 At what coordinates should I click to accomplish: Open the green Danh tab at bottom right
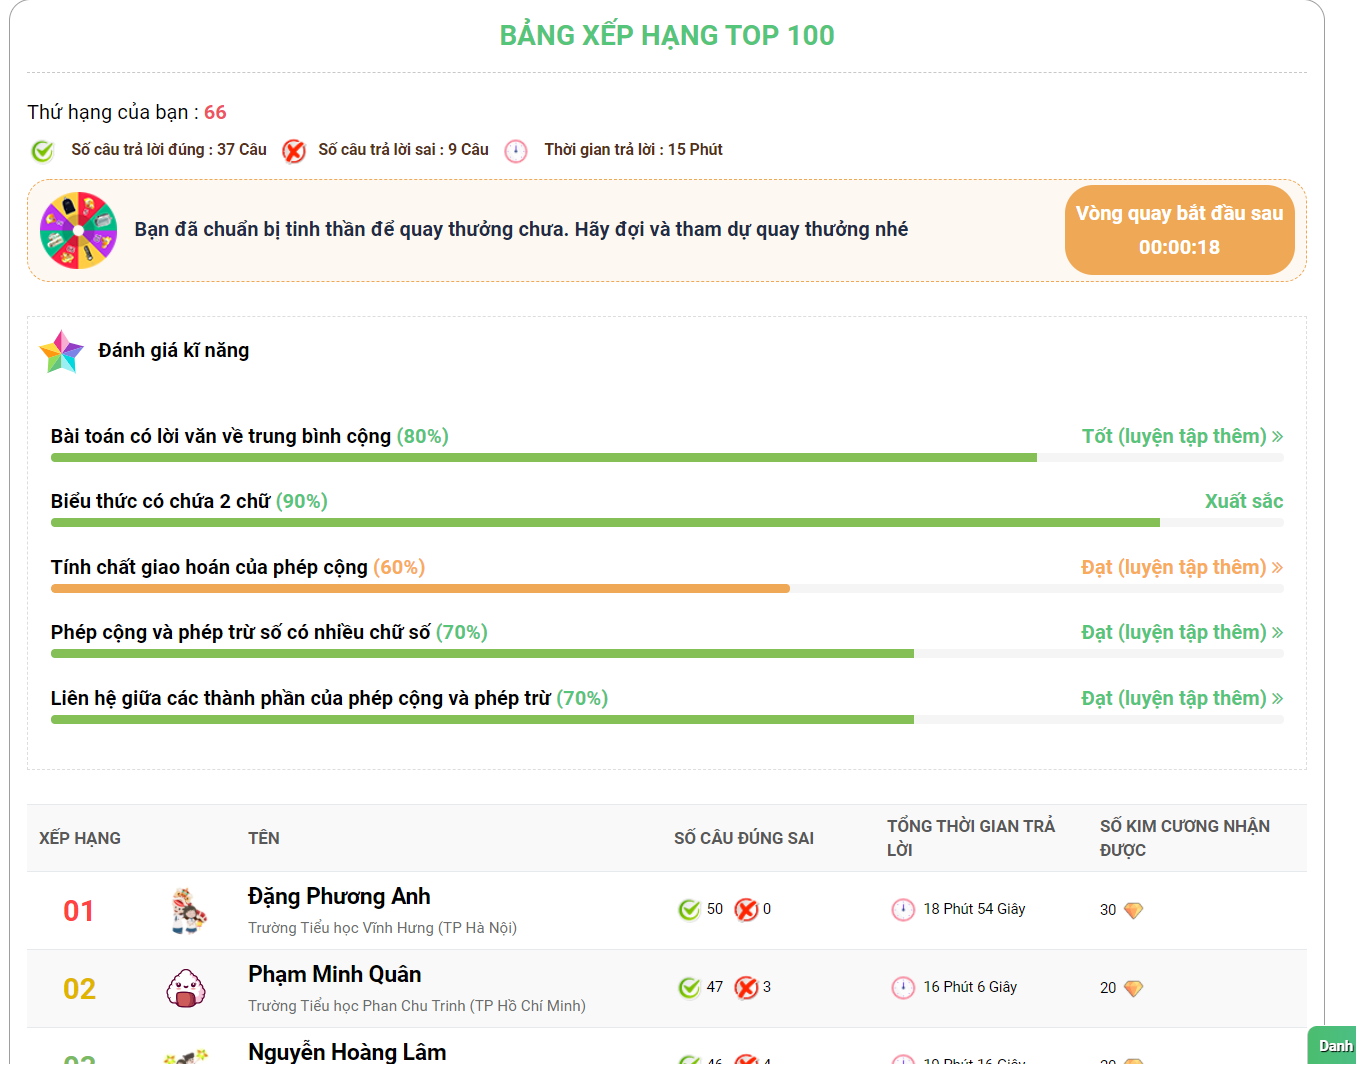[1333, 1046]
